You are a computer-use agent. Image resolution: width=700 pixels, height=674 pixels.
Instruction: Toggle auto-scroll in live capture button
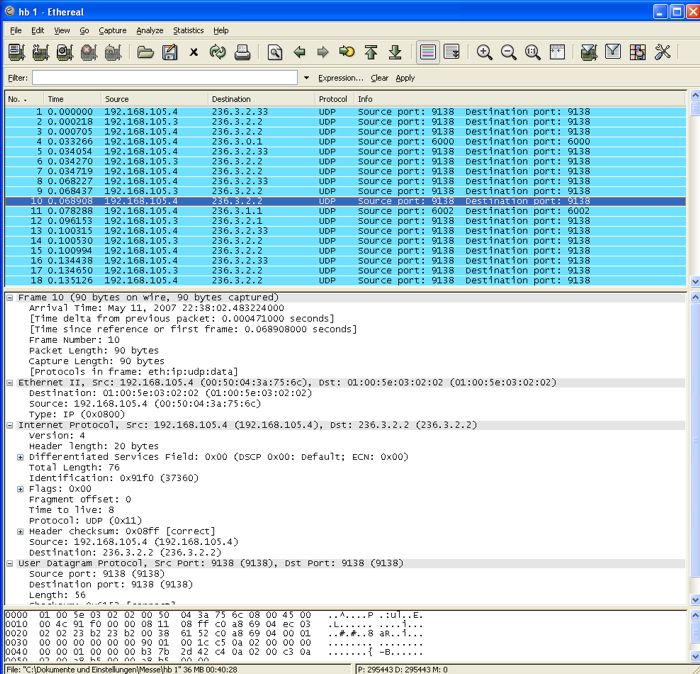(x=452, y=52)
